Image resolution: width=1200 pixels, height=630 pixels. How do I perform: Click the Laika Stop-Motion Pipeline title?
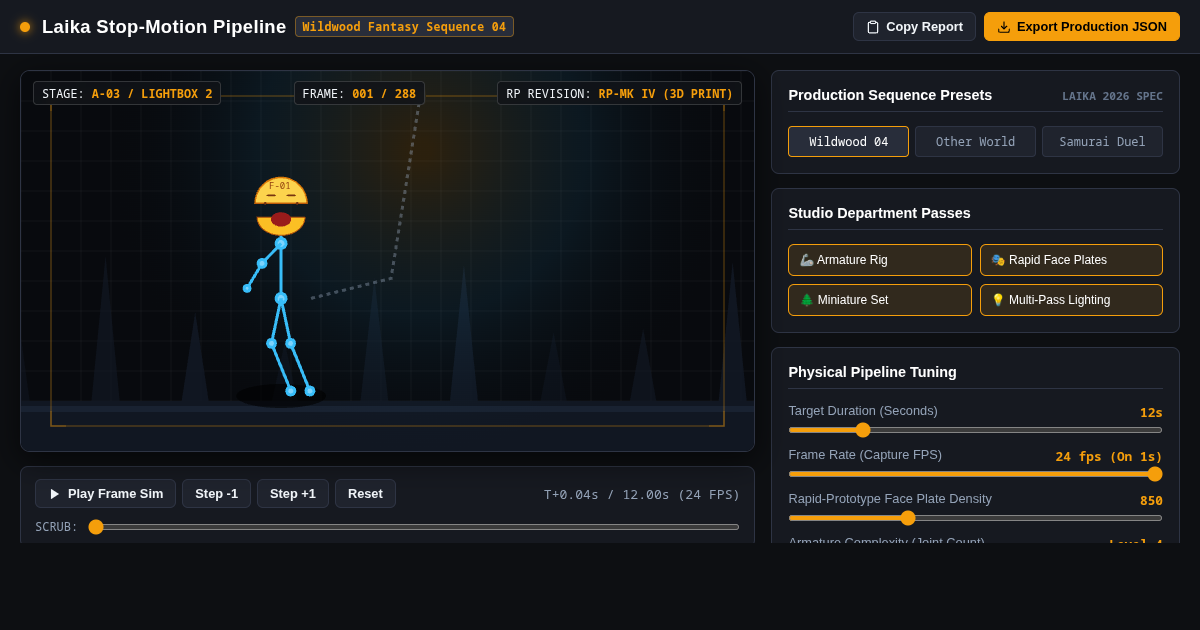(x=164, y=27)
